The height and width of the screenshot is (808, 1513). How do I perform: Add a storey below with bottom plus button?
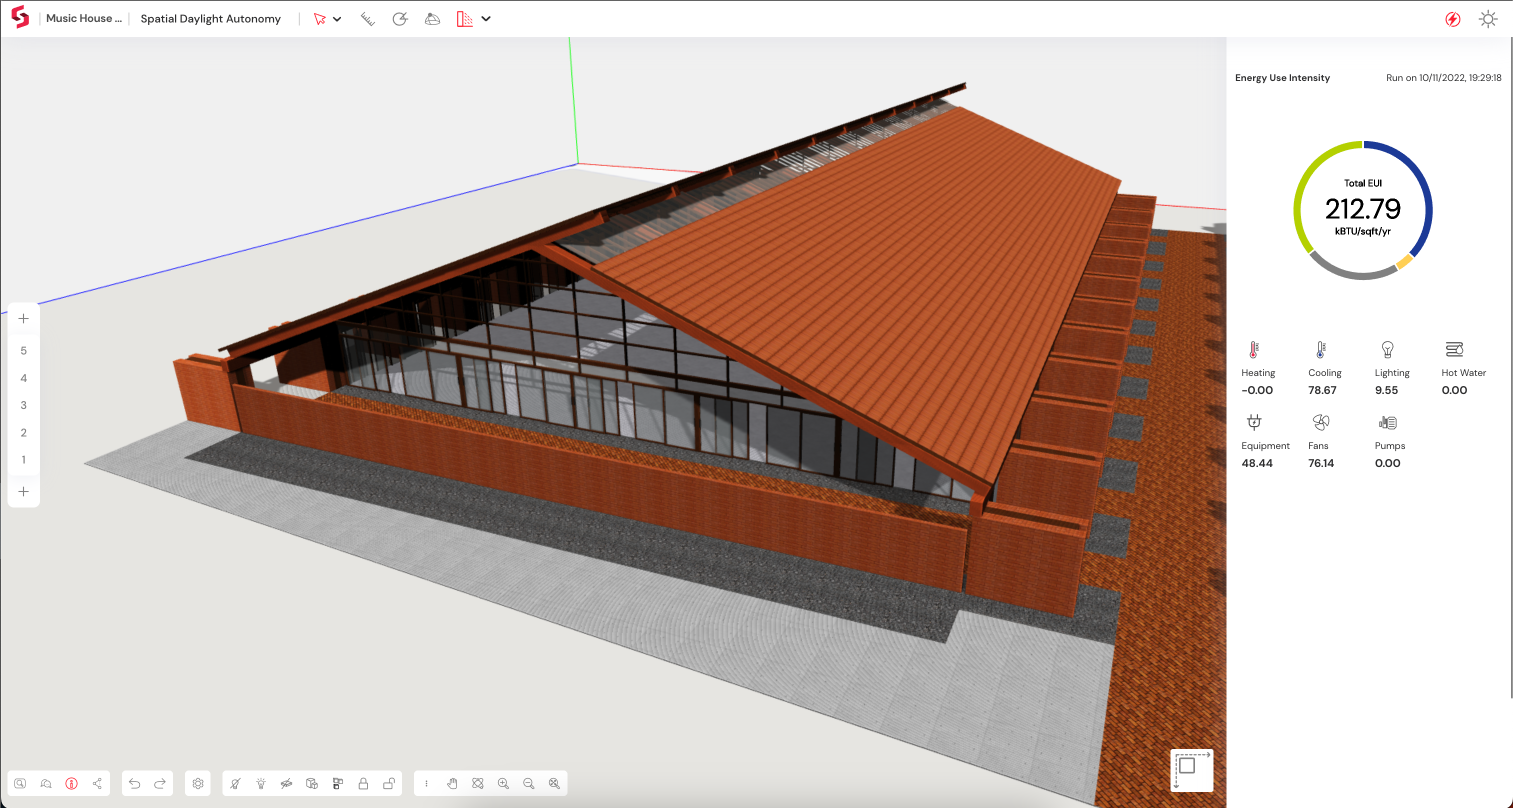(24, 492)
